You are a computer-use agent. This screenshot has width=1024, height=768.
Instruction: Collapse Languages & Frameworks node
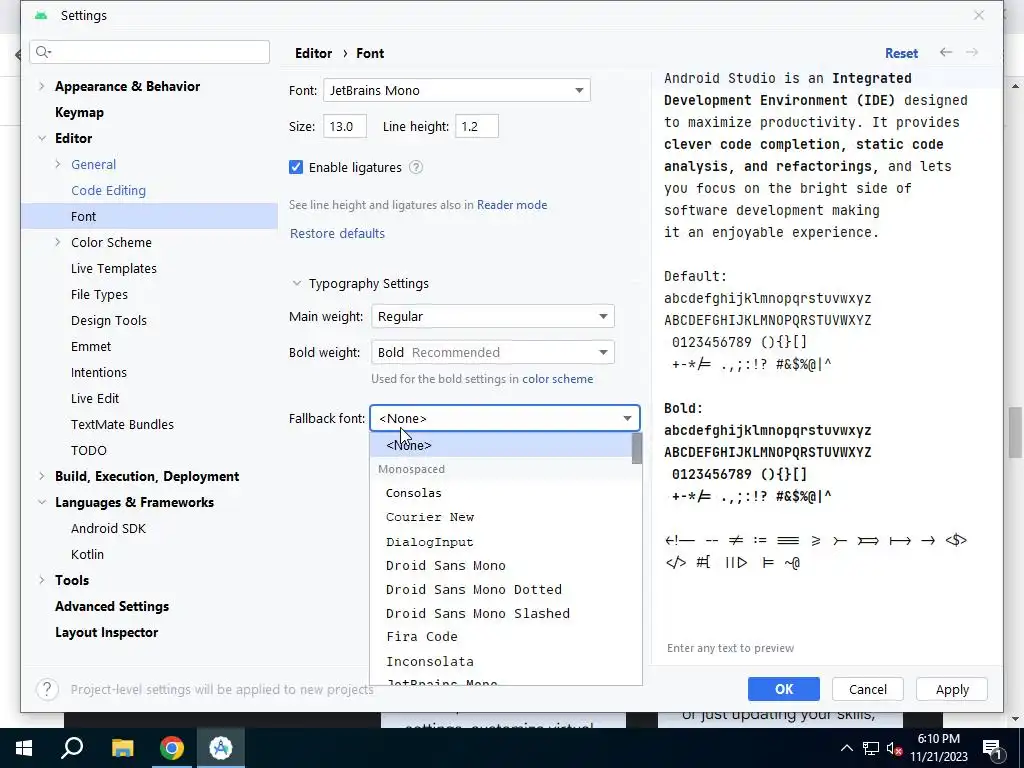(x=42, y=502)
